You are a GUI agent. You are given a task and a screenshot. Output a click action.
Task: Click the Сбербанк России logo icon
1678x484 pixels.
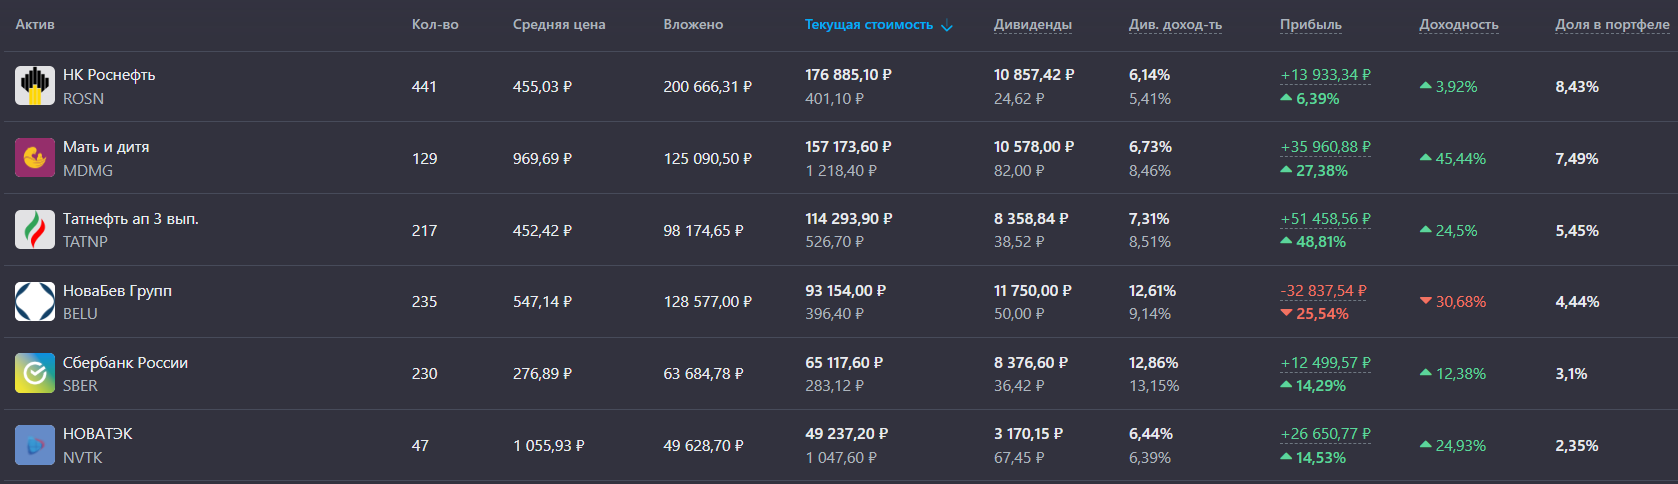35,373
